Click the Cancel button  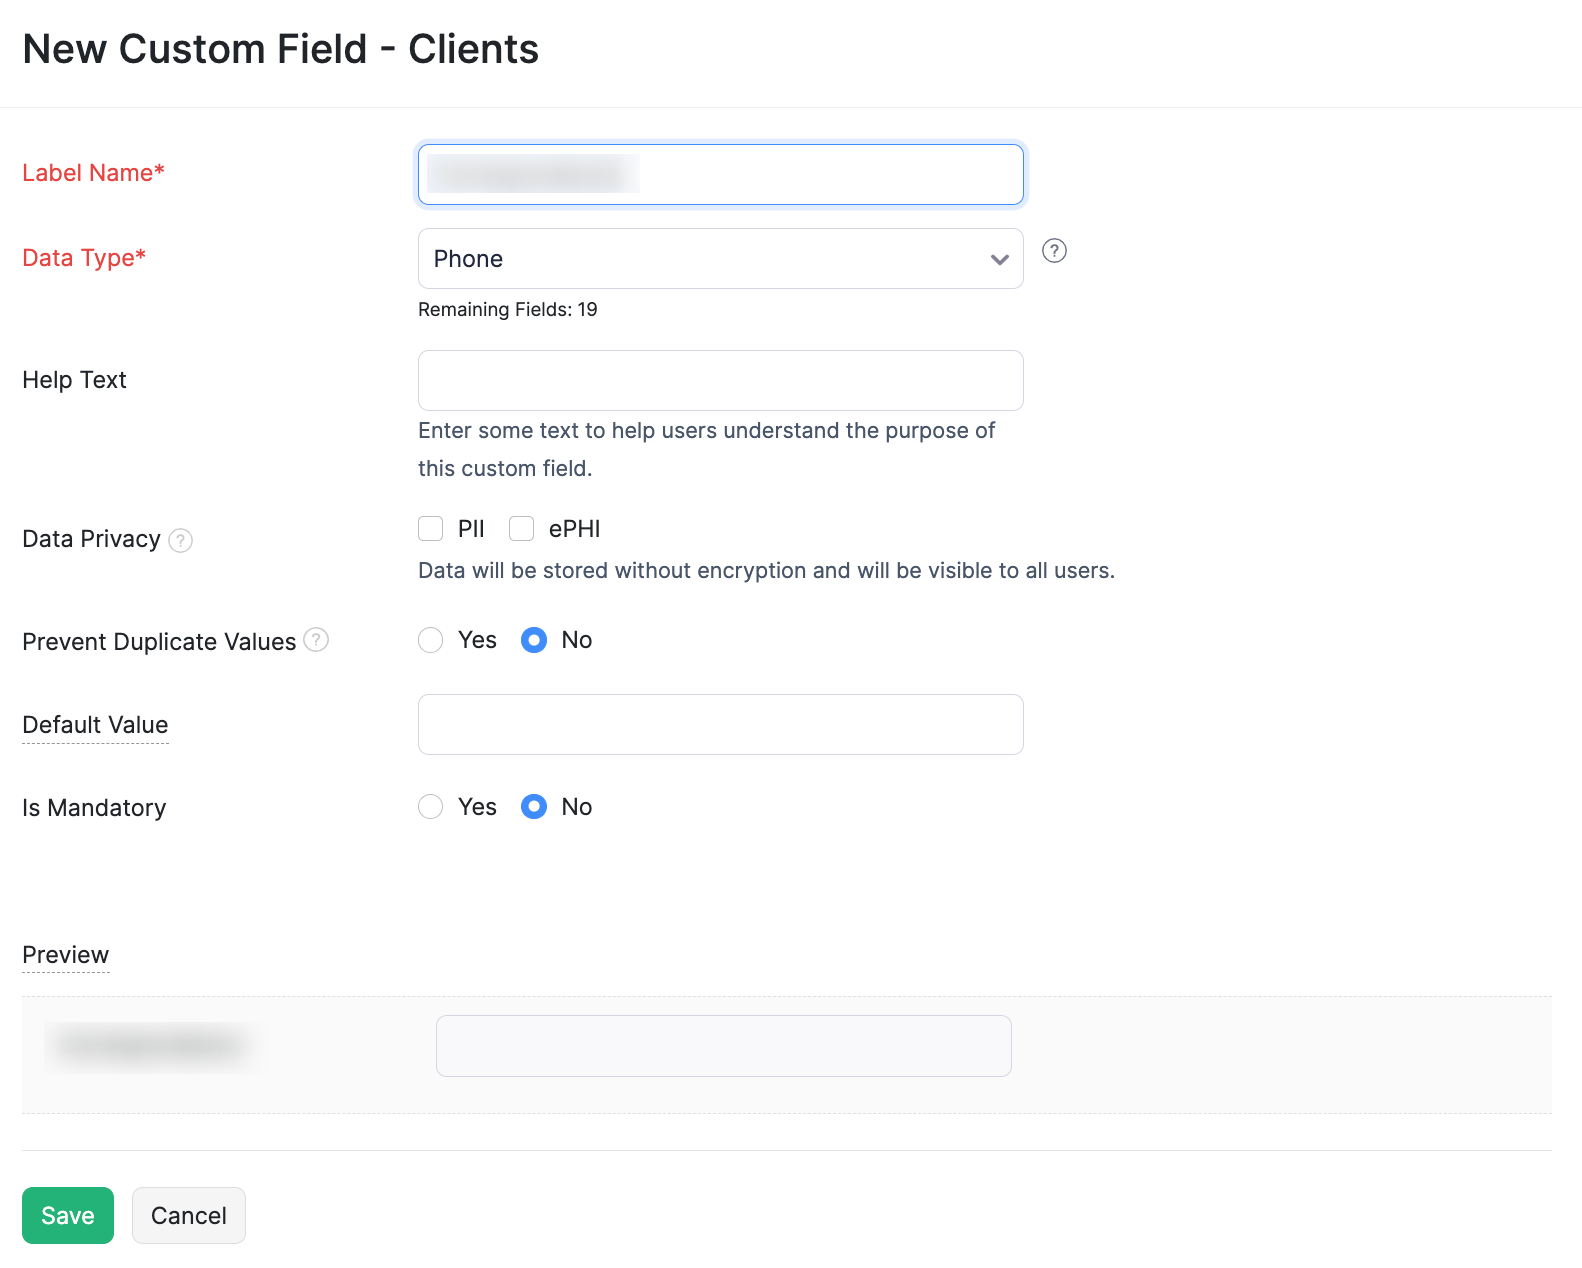189,1216
